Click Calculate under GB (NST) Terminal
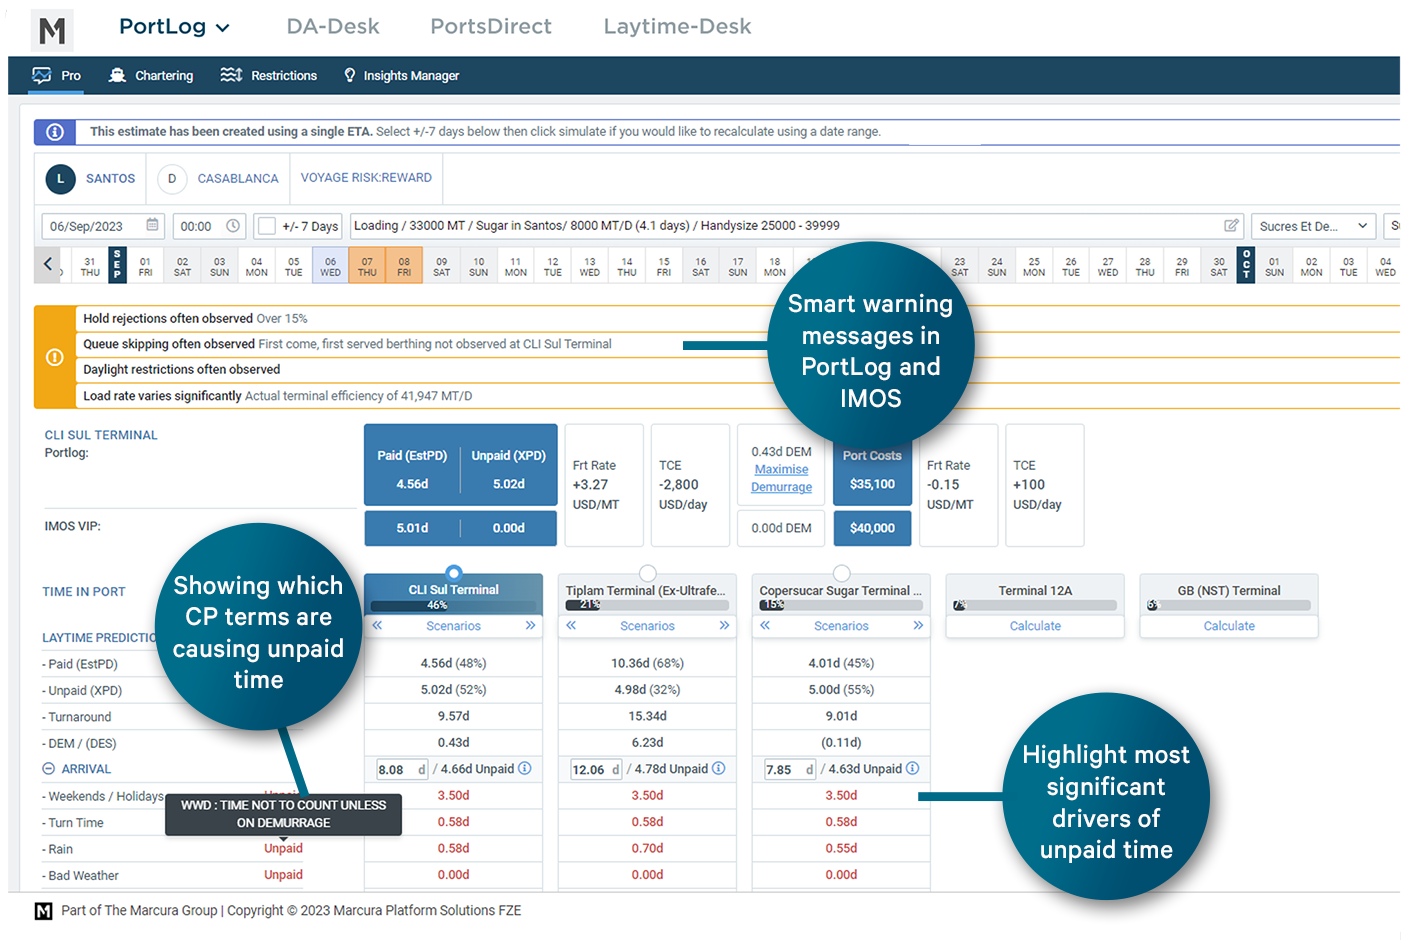Screen dimensions: 1406x940 click(1229, 626)
